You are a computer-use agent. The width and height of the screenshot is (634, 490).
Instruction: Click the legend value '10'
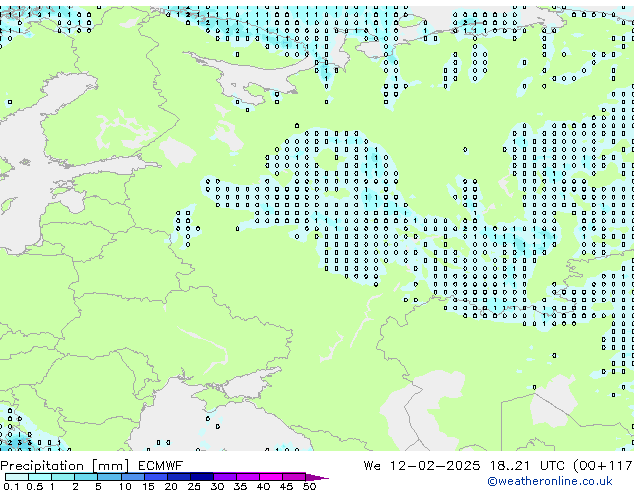pyautogui.click(x=125, y=486)
